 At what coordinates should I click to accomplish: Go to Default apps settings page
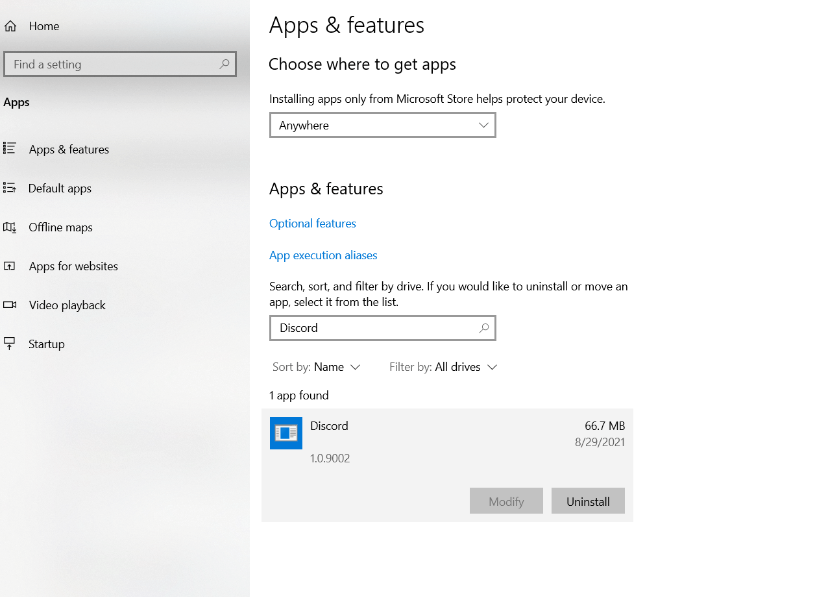tap(60, 188)
